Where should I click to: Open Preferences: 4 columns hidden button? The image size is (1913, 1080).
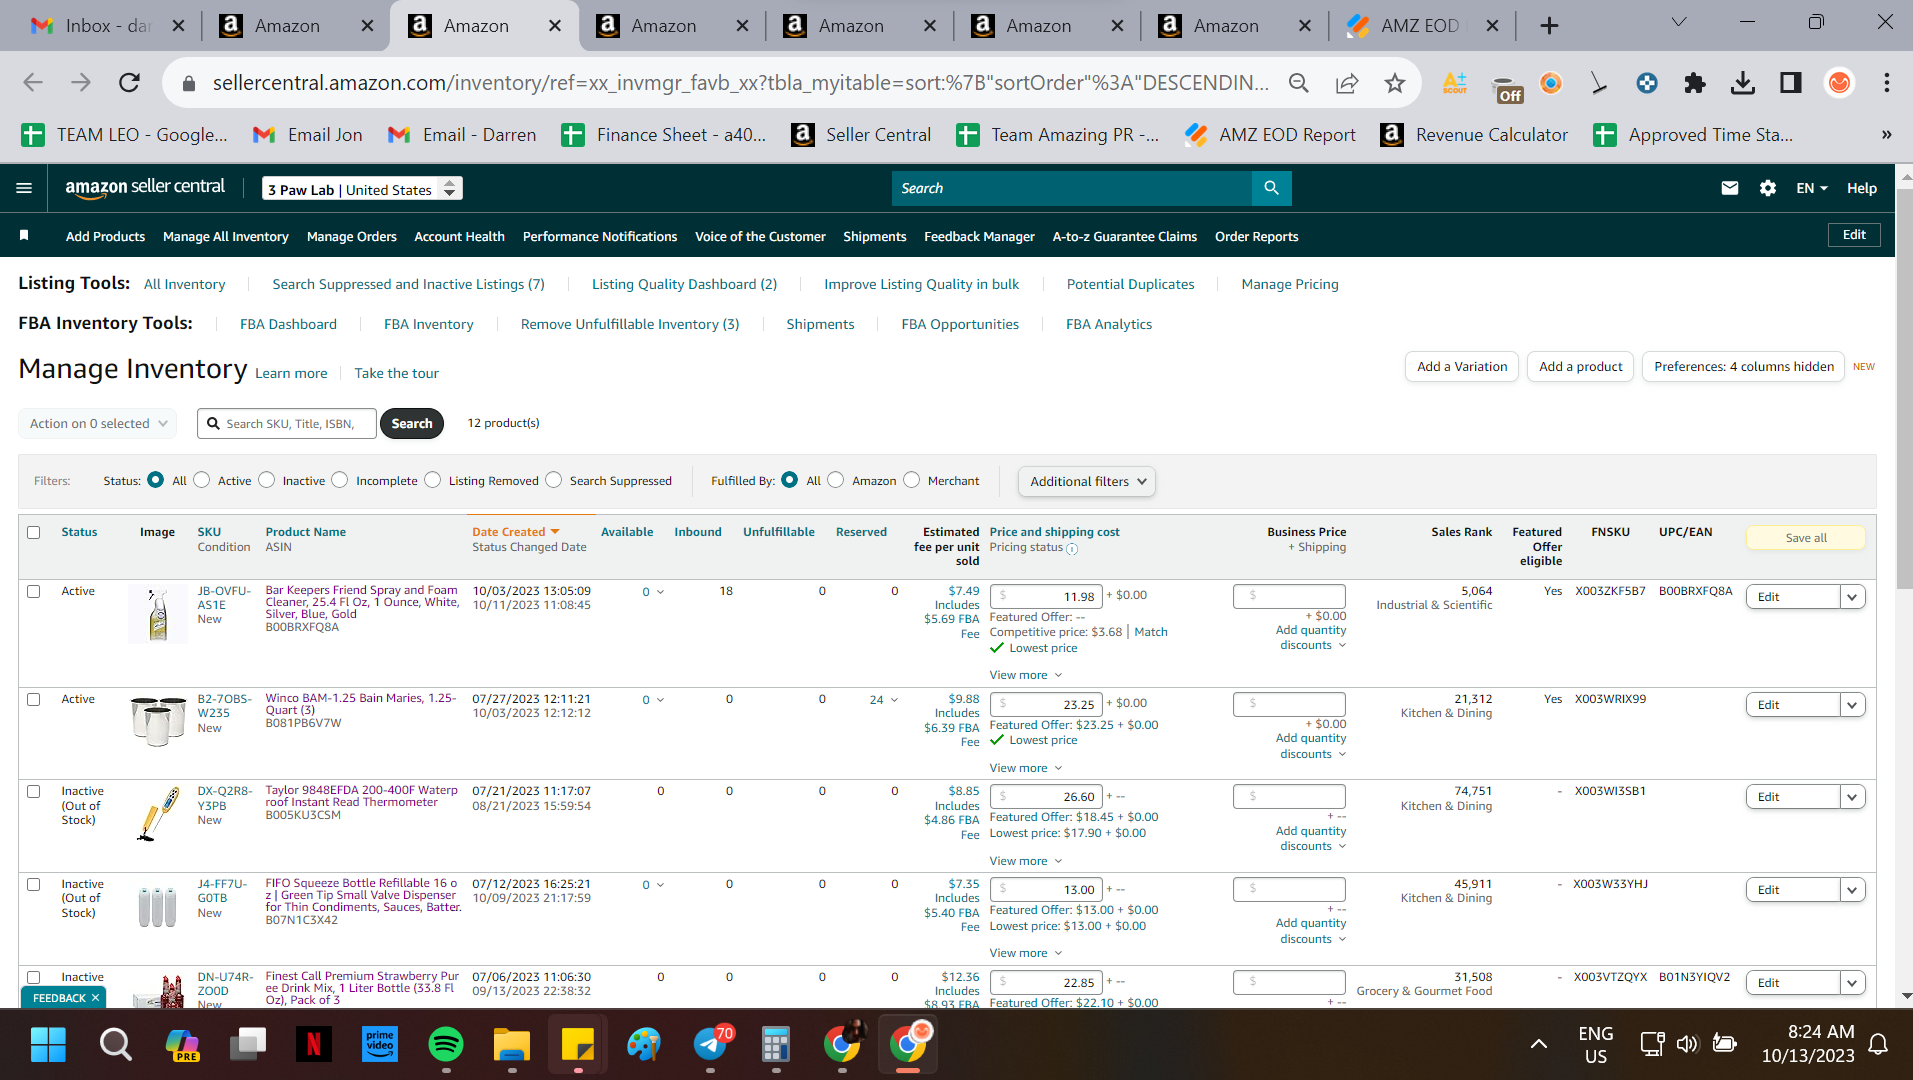1744,367
